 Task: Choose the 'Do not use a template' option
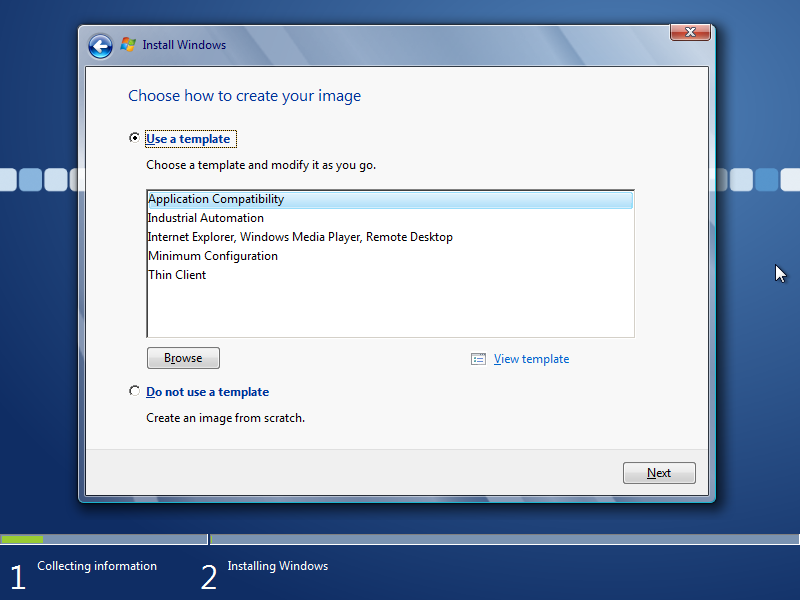coord(135,392)
